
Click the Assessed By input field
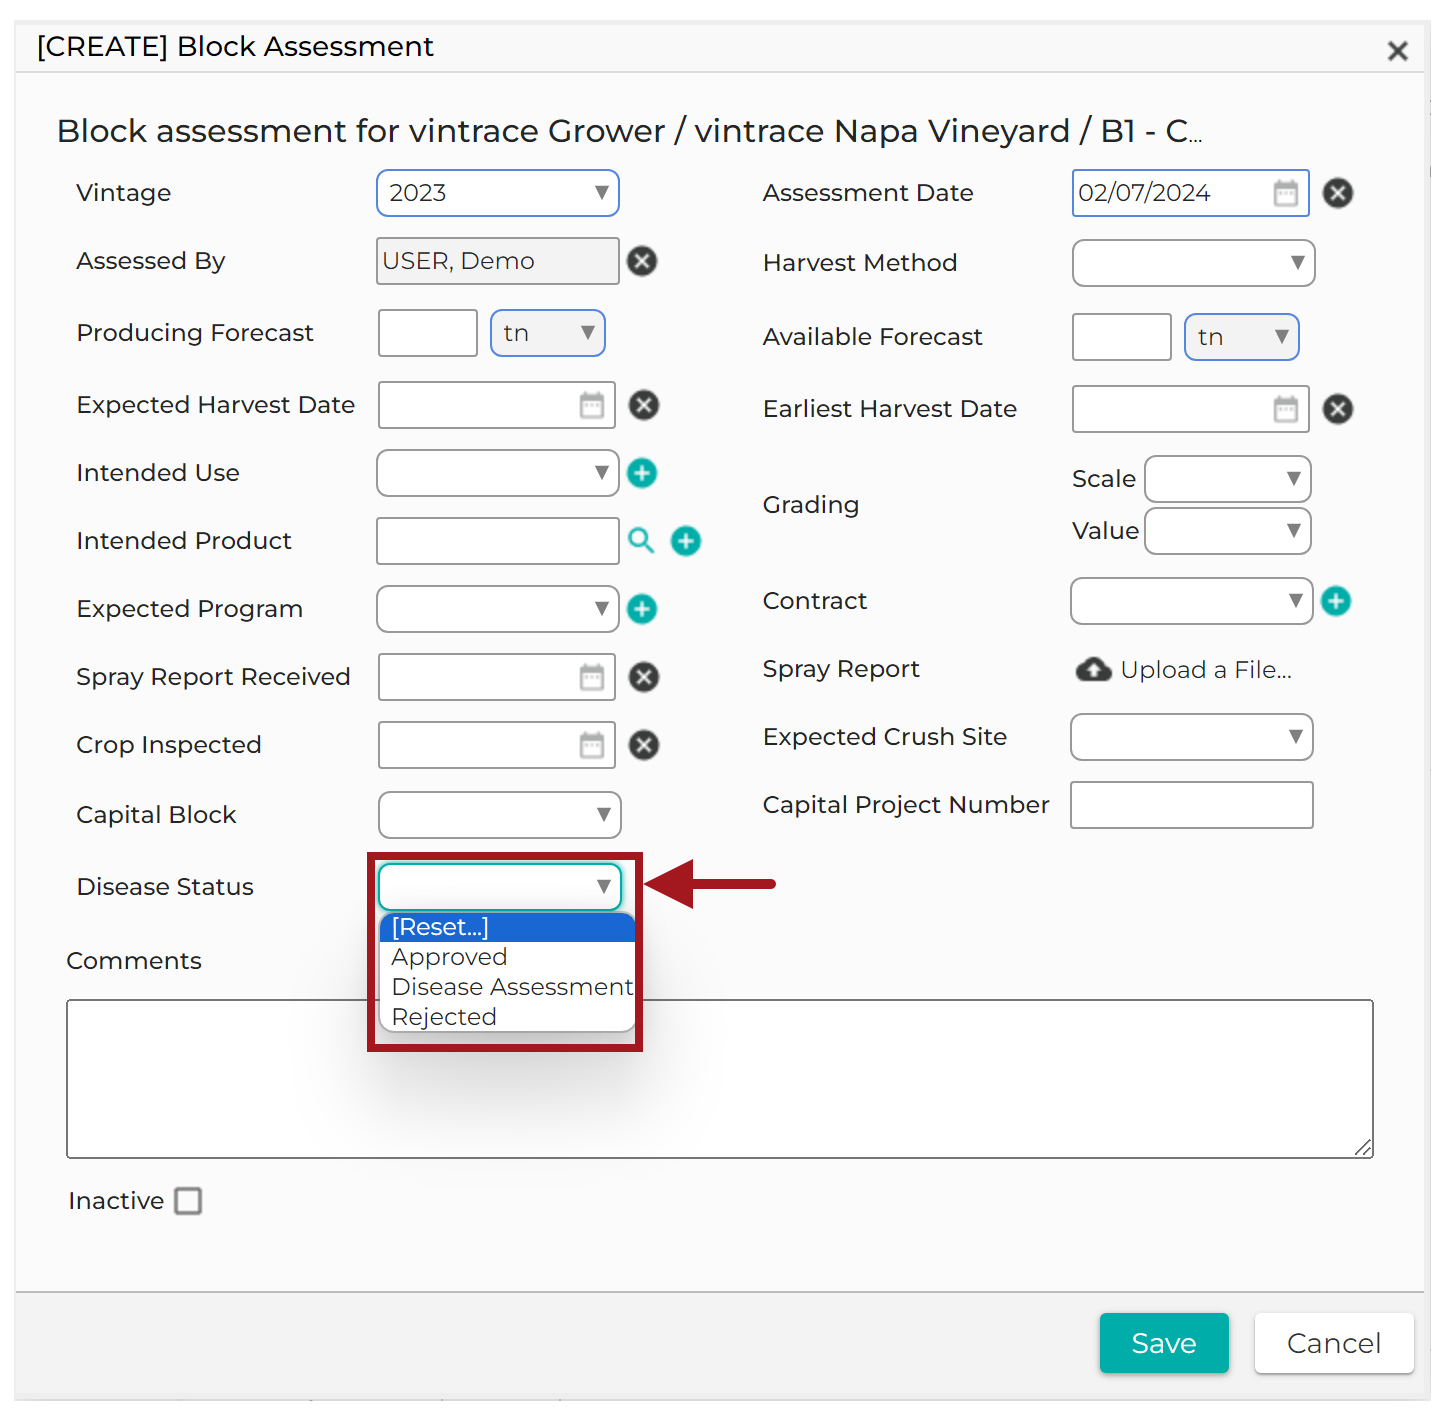pyautogui.click(x=498, y=261)
